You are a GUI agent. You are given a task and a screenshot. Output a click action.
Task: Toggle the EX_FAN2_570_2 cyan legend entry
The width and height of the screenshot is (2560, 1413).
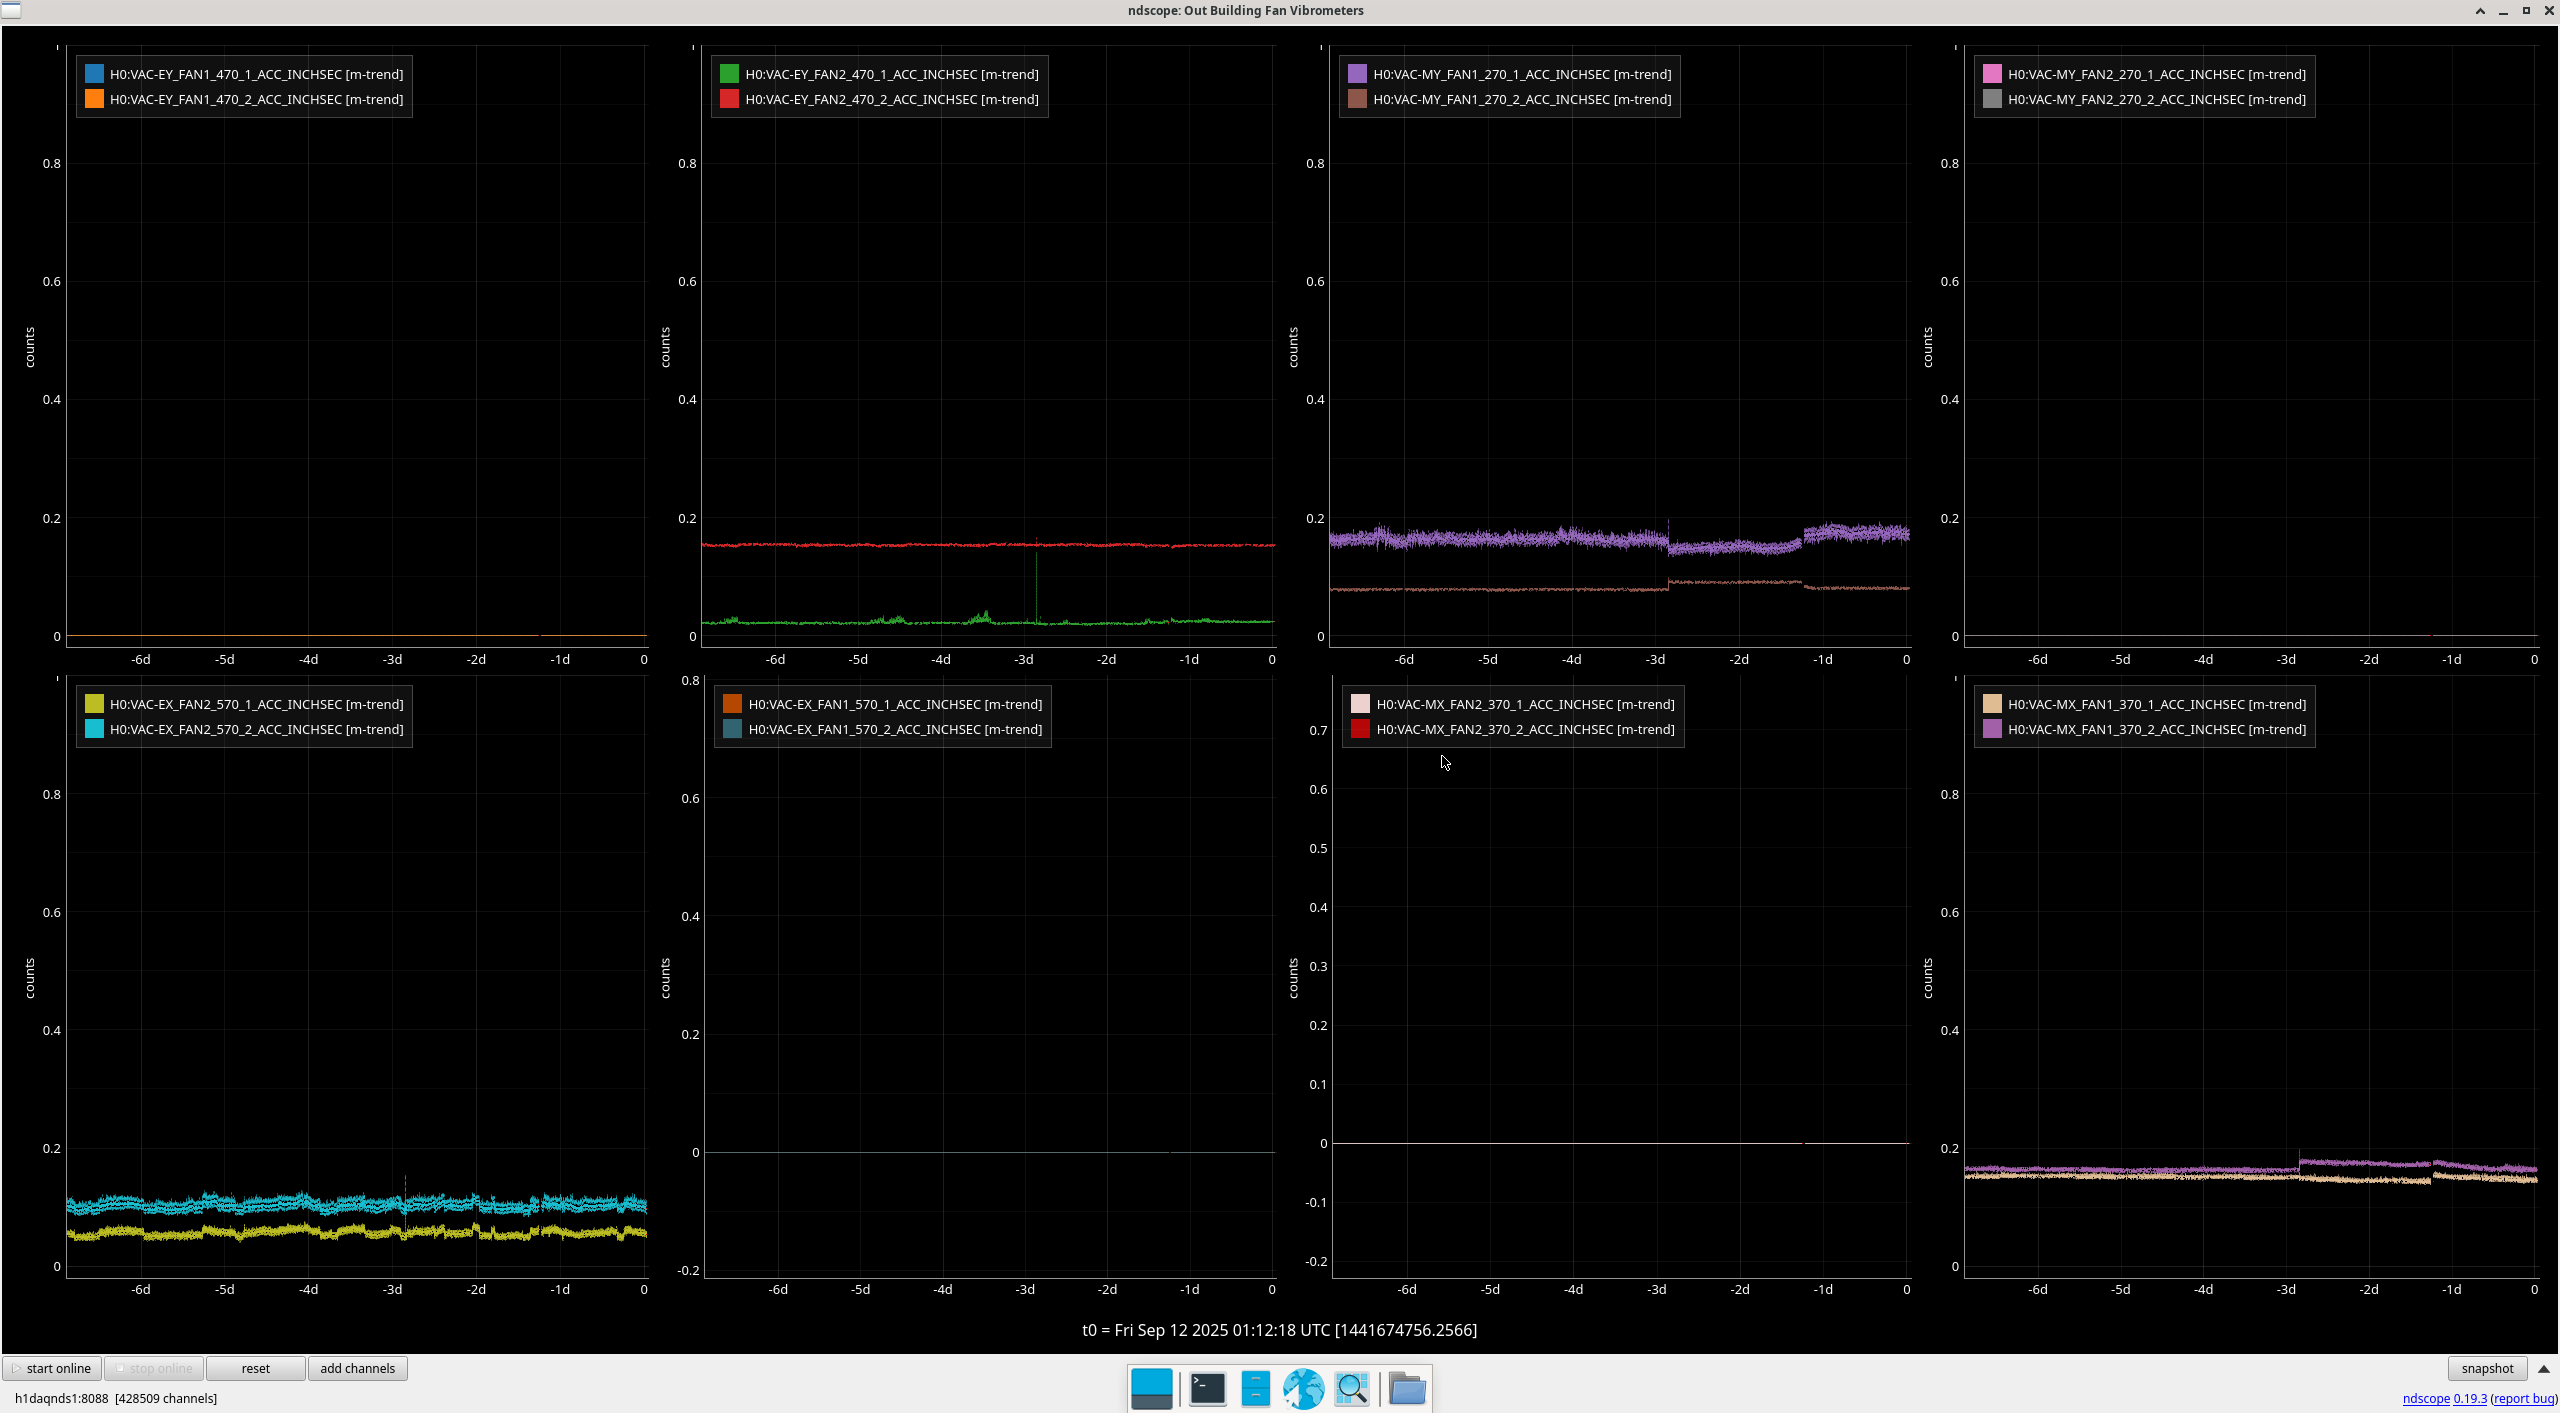(x=255, y=729)
